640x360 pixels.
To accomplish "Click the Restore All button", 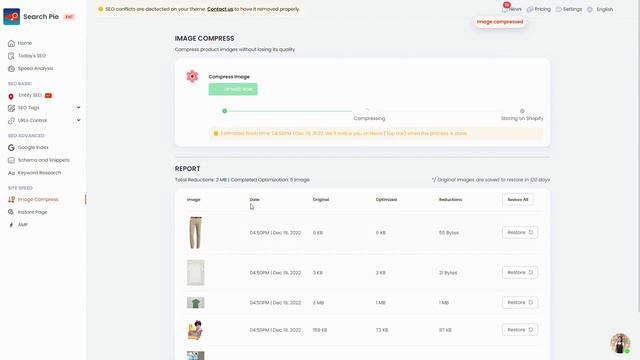I will coord(518,200).
